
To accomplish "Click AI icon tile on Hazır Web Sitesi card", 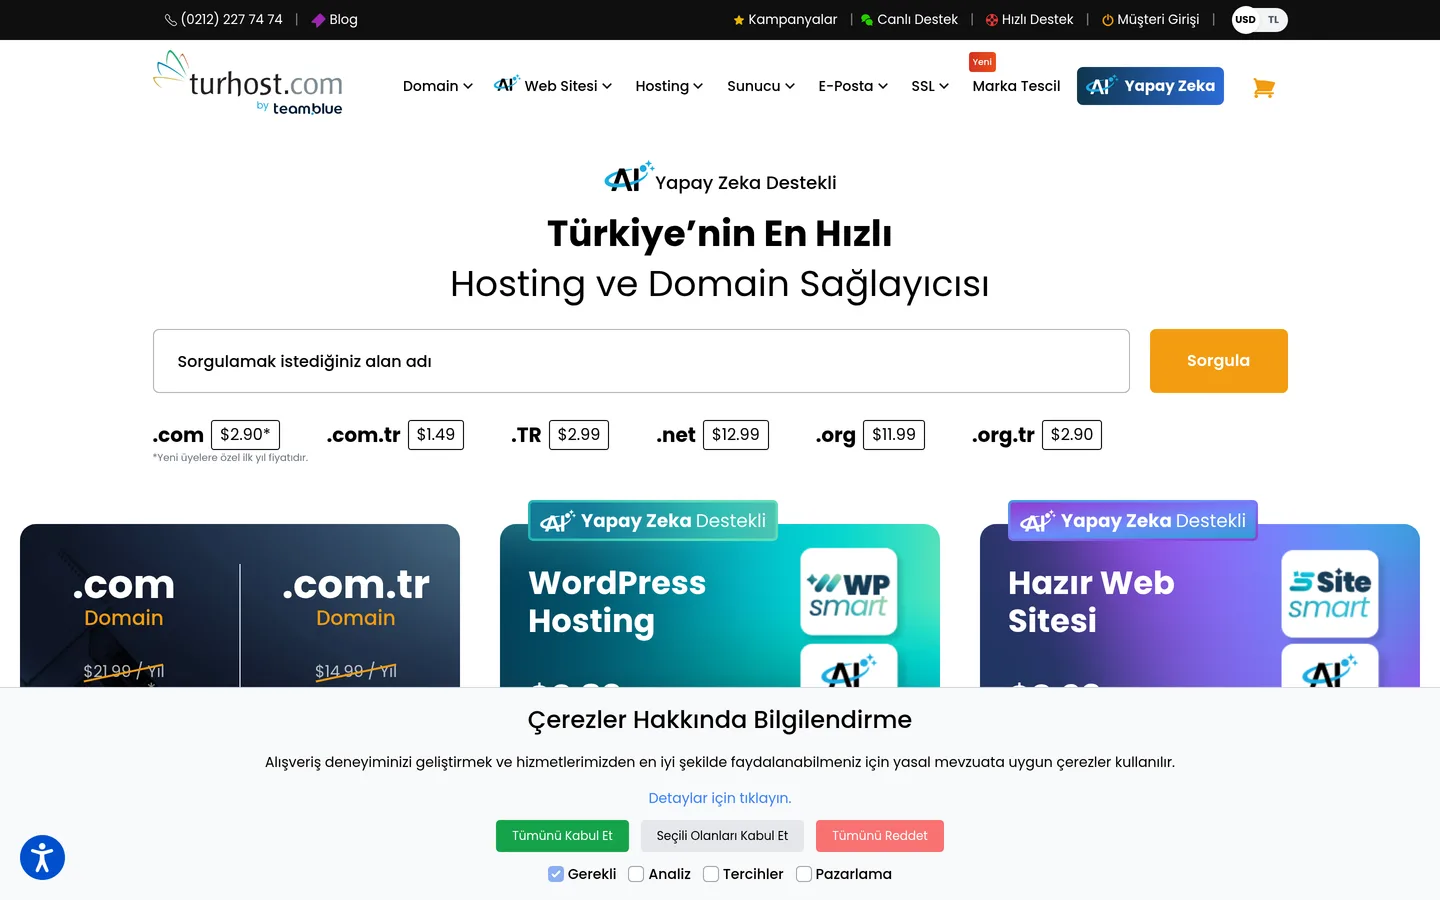I will 1330,666.
